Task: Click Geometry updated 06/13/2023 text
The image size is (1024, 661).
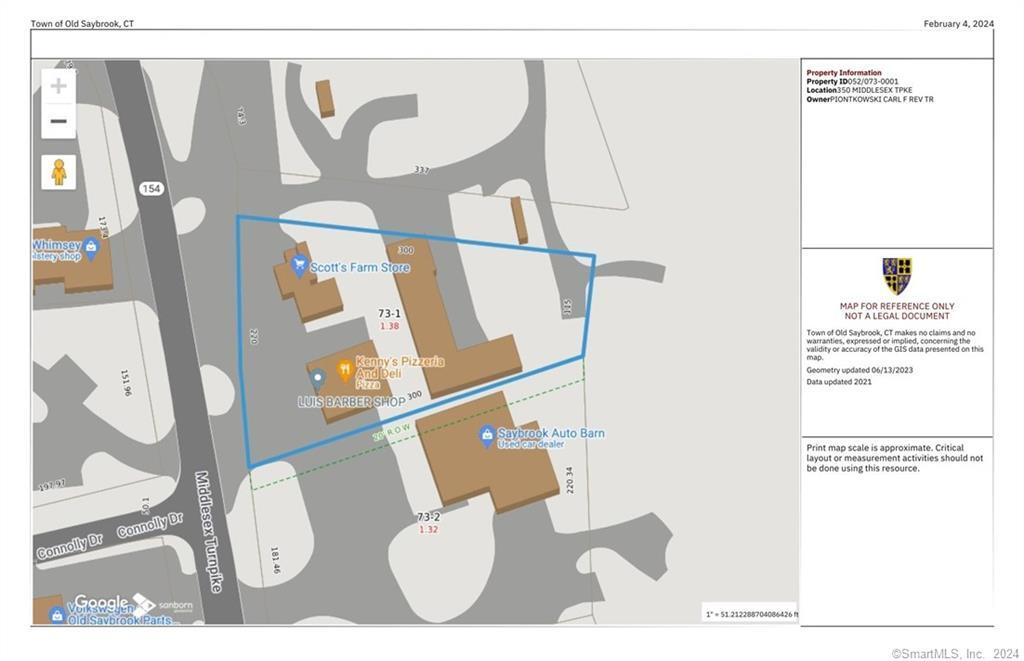Action: 859,370
